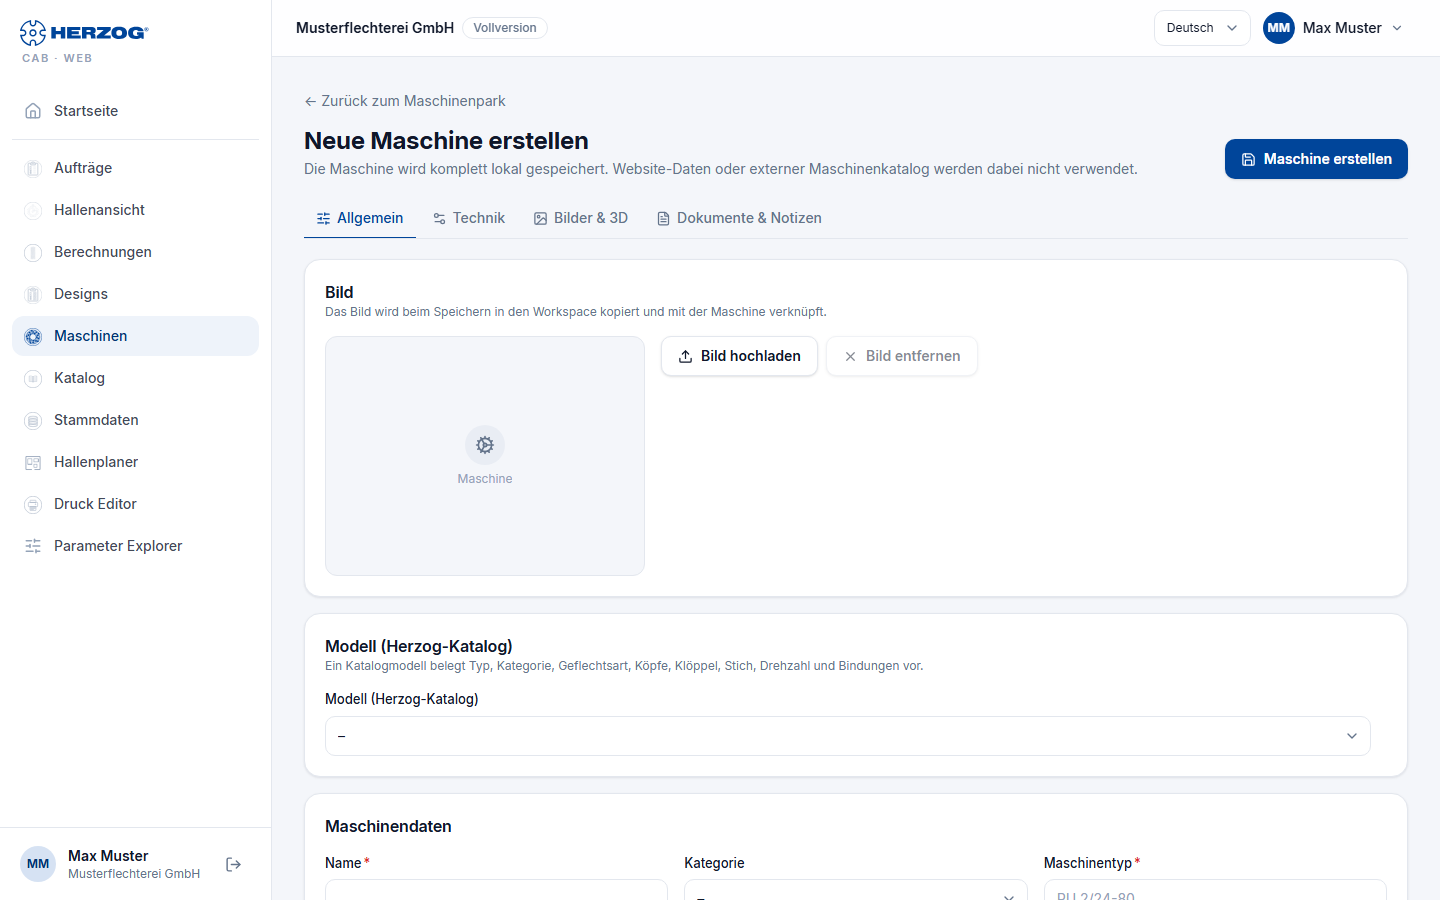The height and width of the screenshot is (900, 1440).
Task: Click the Maschine erstellen button
Action: [1316, 159]
